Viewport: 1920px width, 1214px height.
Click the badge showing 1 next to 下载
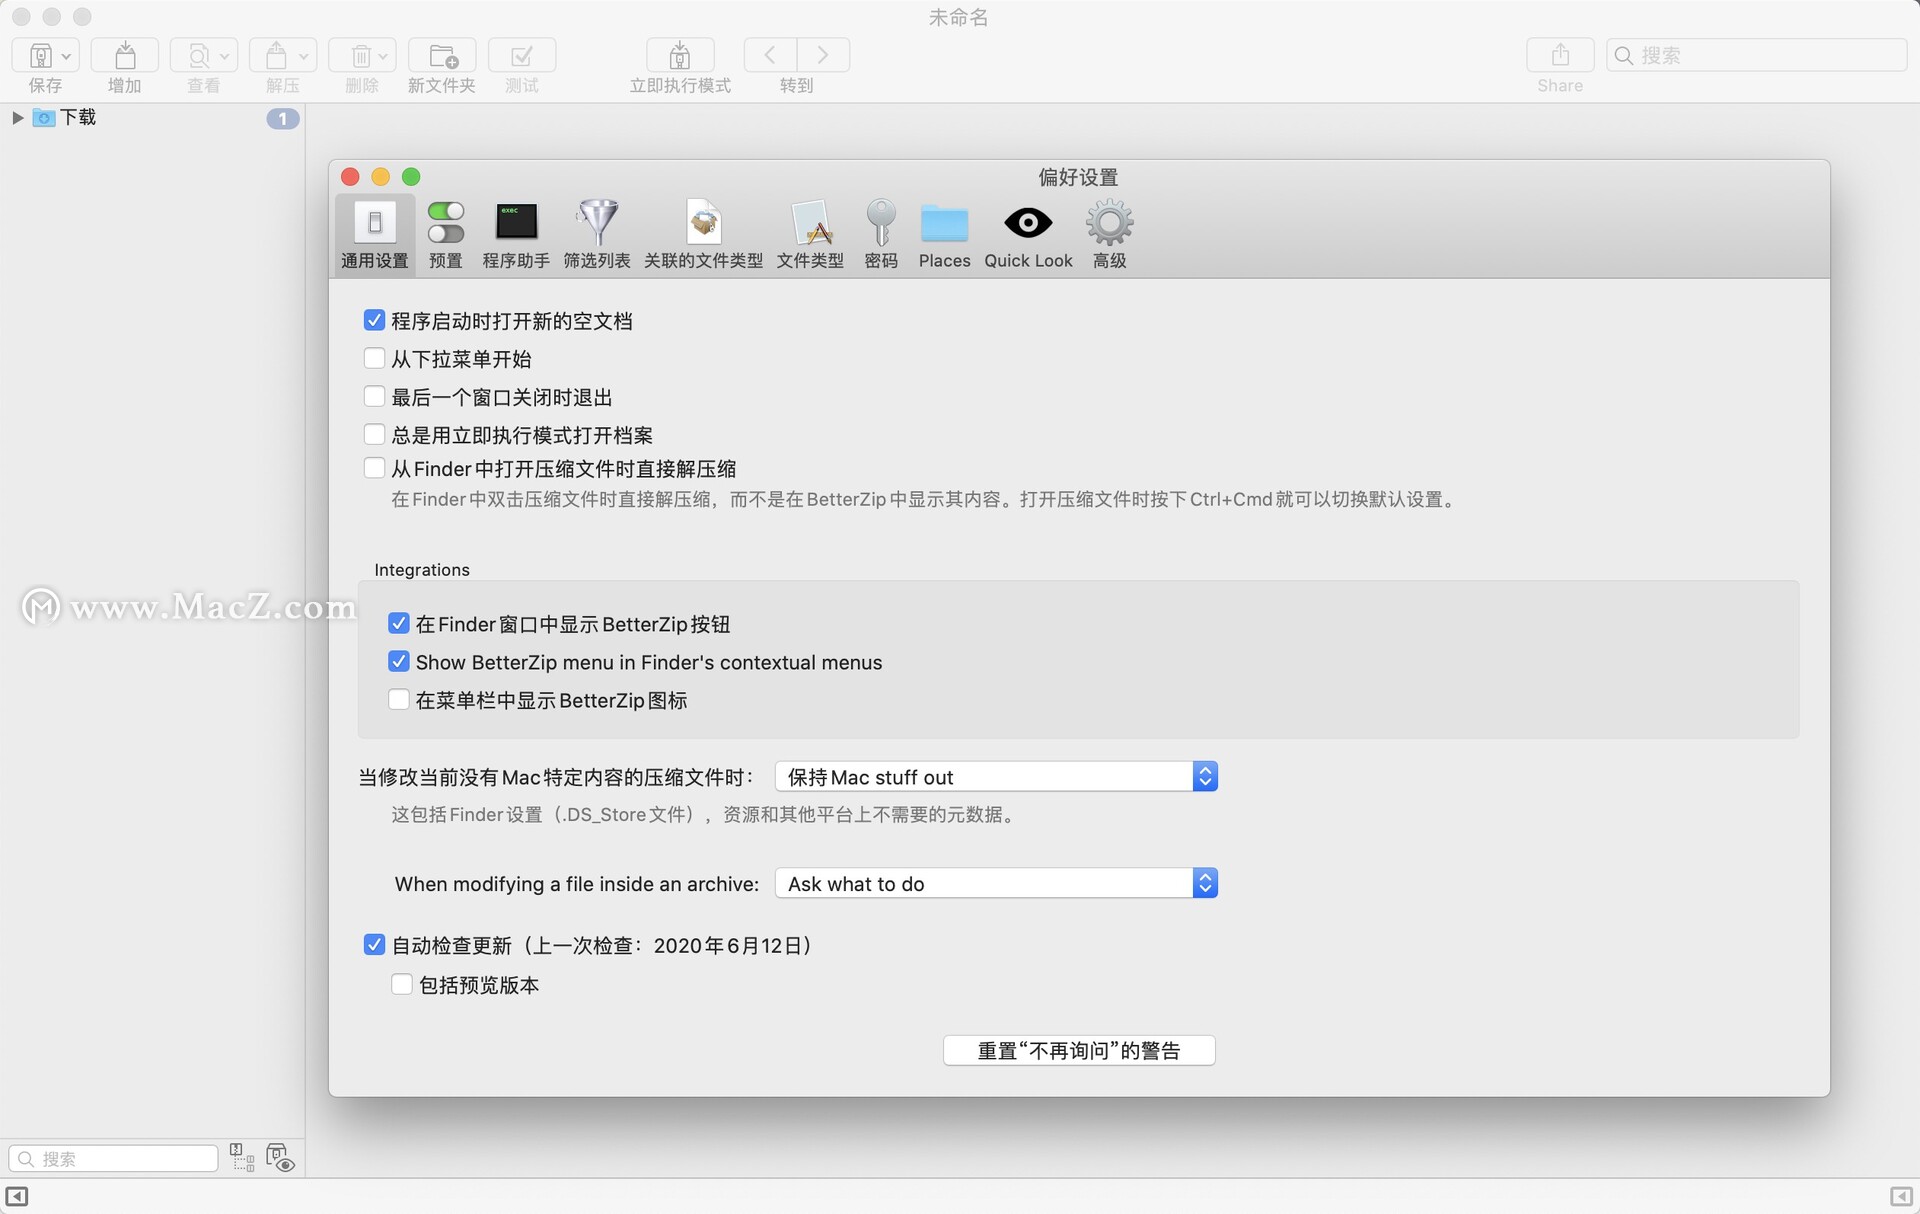(283, 119)
